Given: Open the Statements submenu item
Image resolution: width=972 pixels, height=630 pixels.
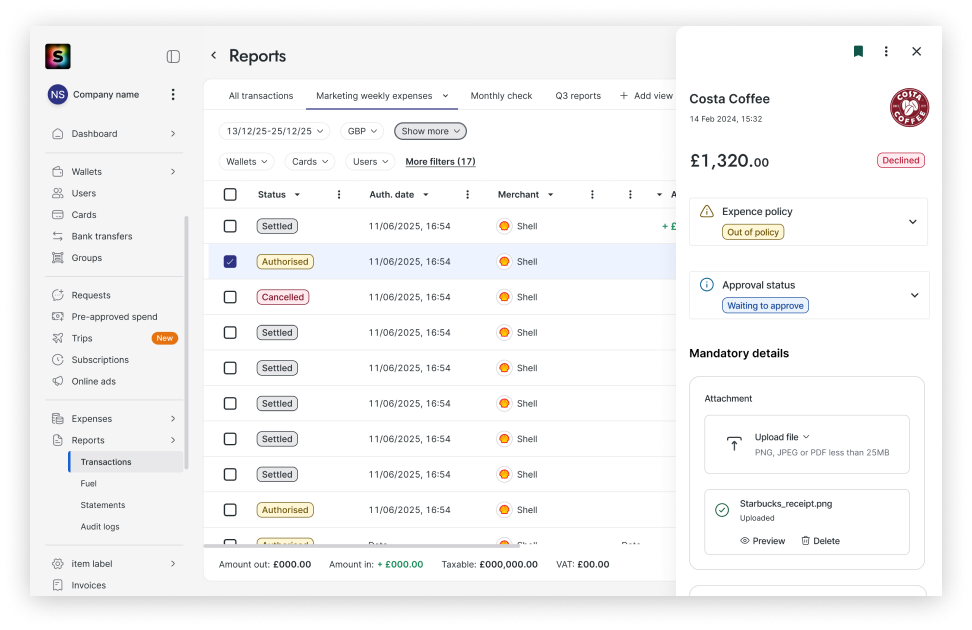Looking at the screenshot, I should [x=103, y=505].
